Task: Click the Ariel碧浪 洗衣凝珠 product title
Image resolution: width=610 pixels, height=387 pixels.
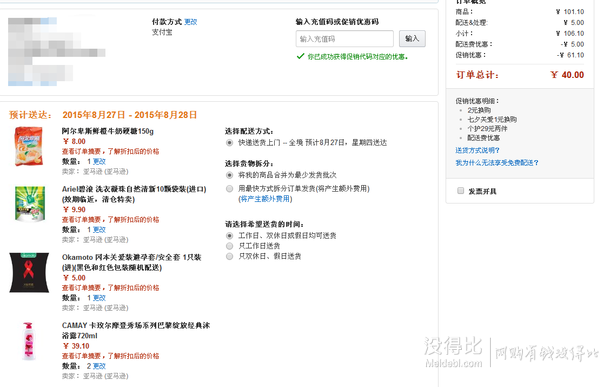Action: [134, 194]
